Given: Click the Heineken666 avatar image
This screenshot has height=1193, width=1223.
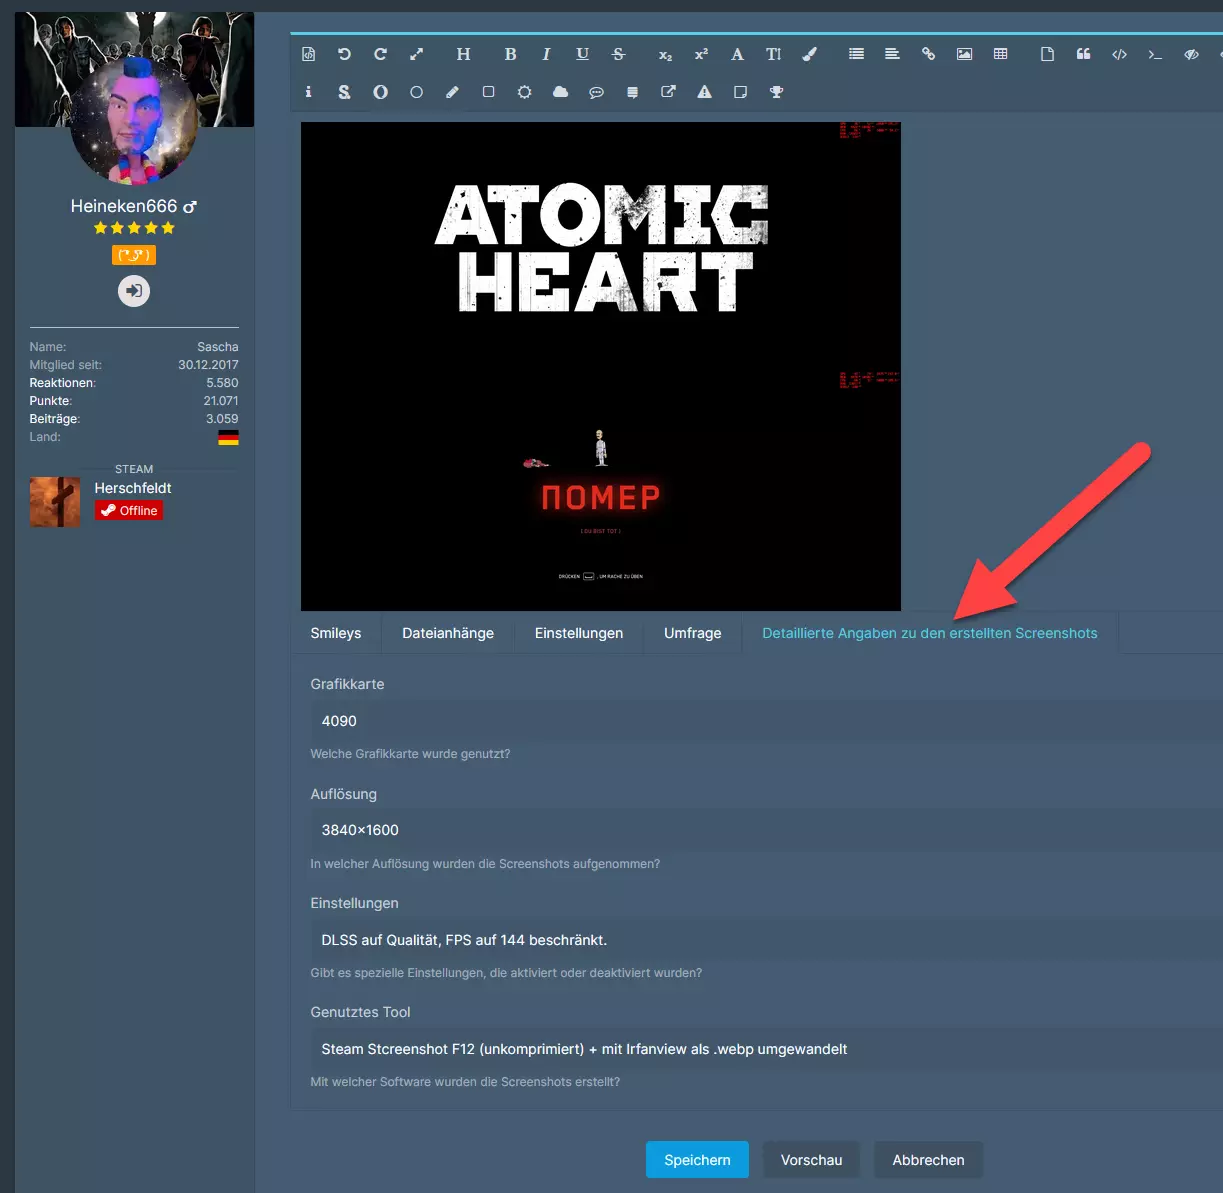Looking at the screenshot, I should (x=134, y=120).
